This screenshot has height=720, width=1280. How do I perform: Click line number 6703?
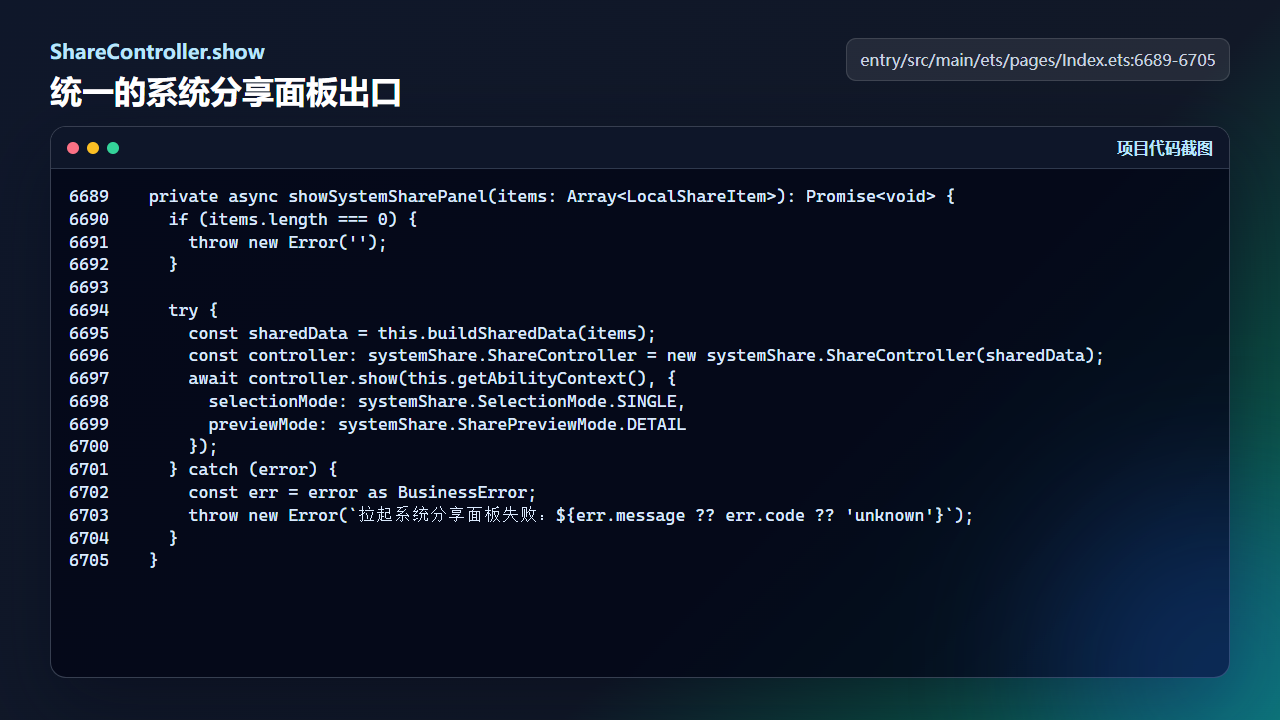[x=89, y=515]
